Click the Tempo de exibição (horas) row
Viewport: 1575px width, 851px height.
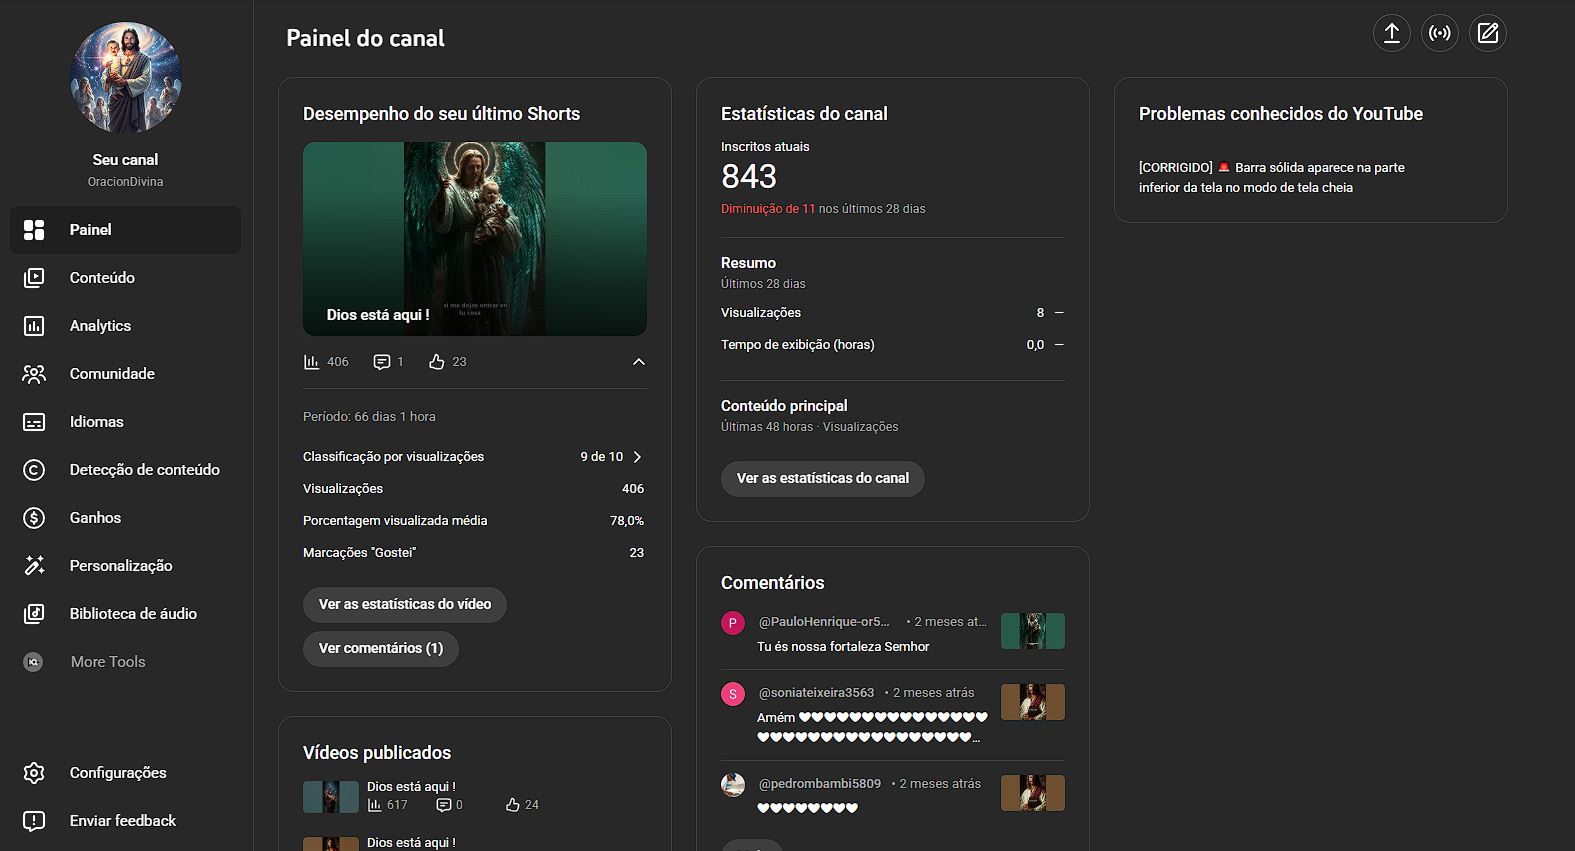click(892, 345)
